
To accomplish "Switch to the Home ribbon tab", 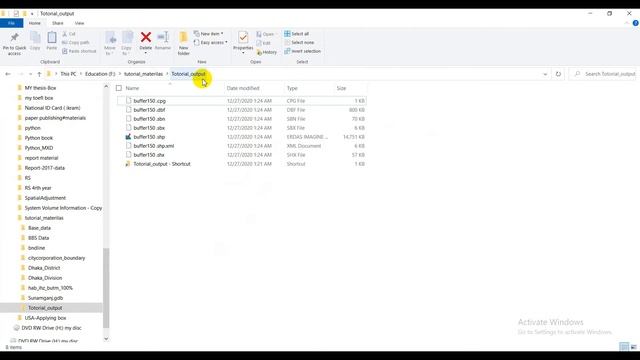I will coord(35,23).
